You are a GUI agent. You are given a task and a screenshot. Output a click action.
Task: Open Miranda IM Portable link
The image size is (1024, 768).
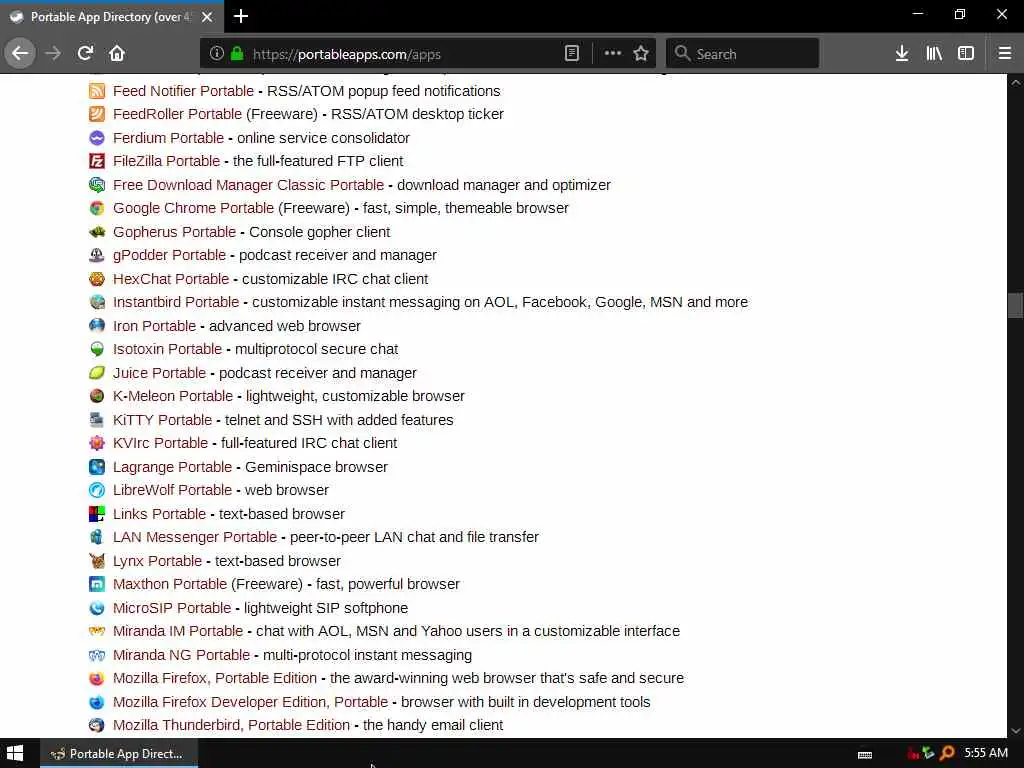178,631
